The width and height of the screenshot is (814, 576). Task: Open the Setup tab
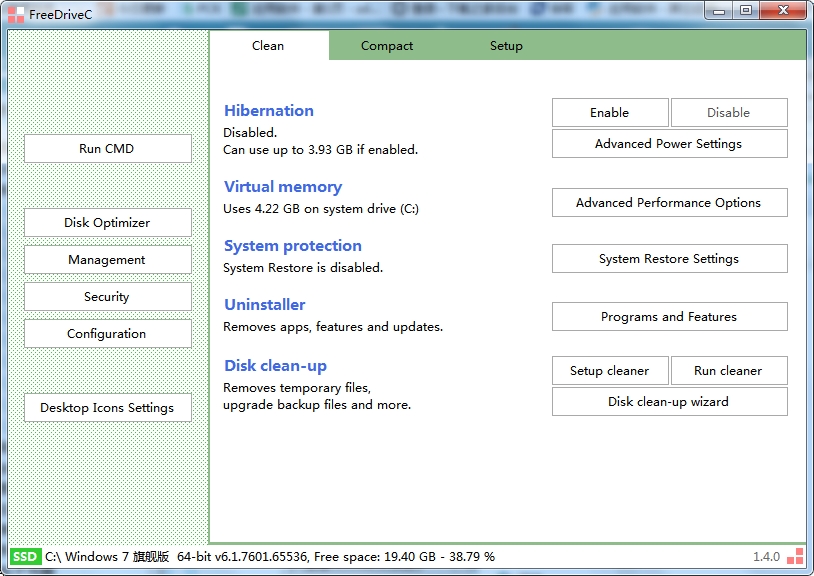pos(506,46)
